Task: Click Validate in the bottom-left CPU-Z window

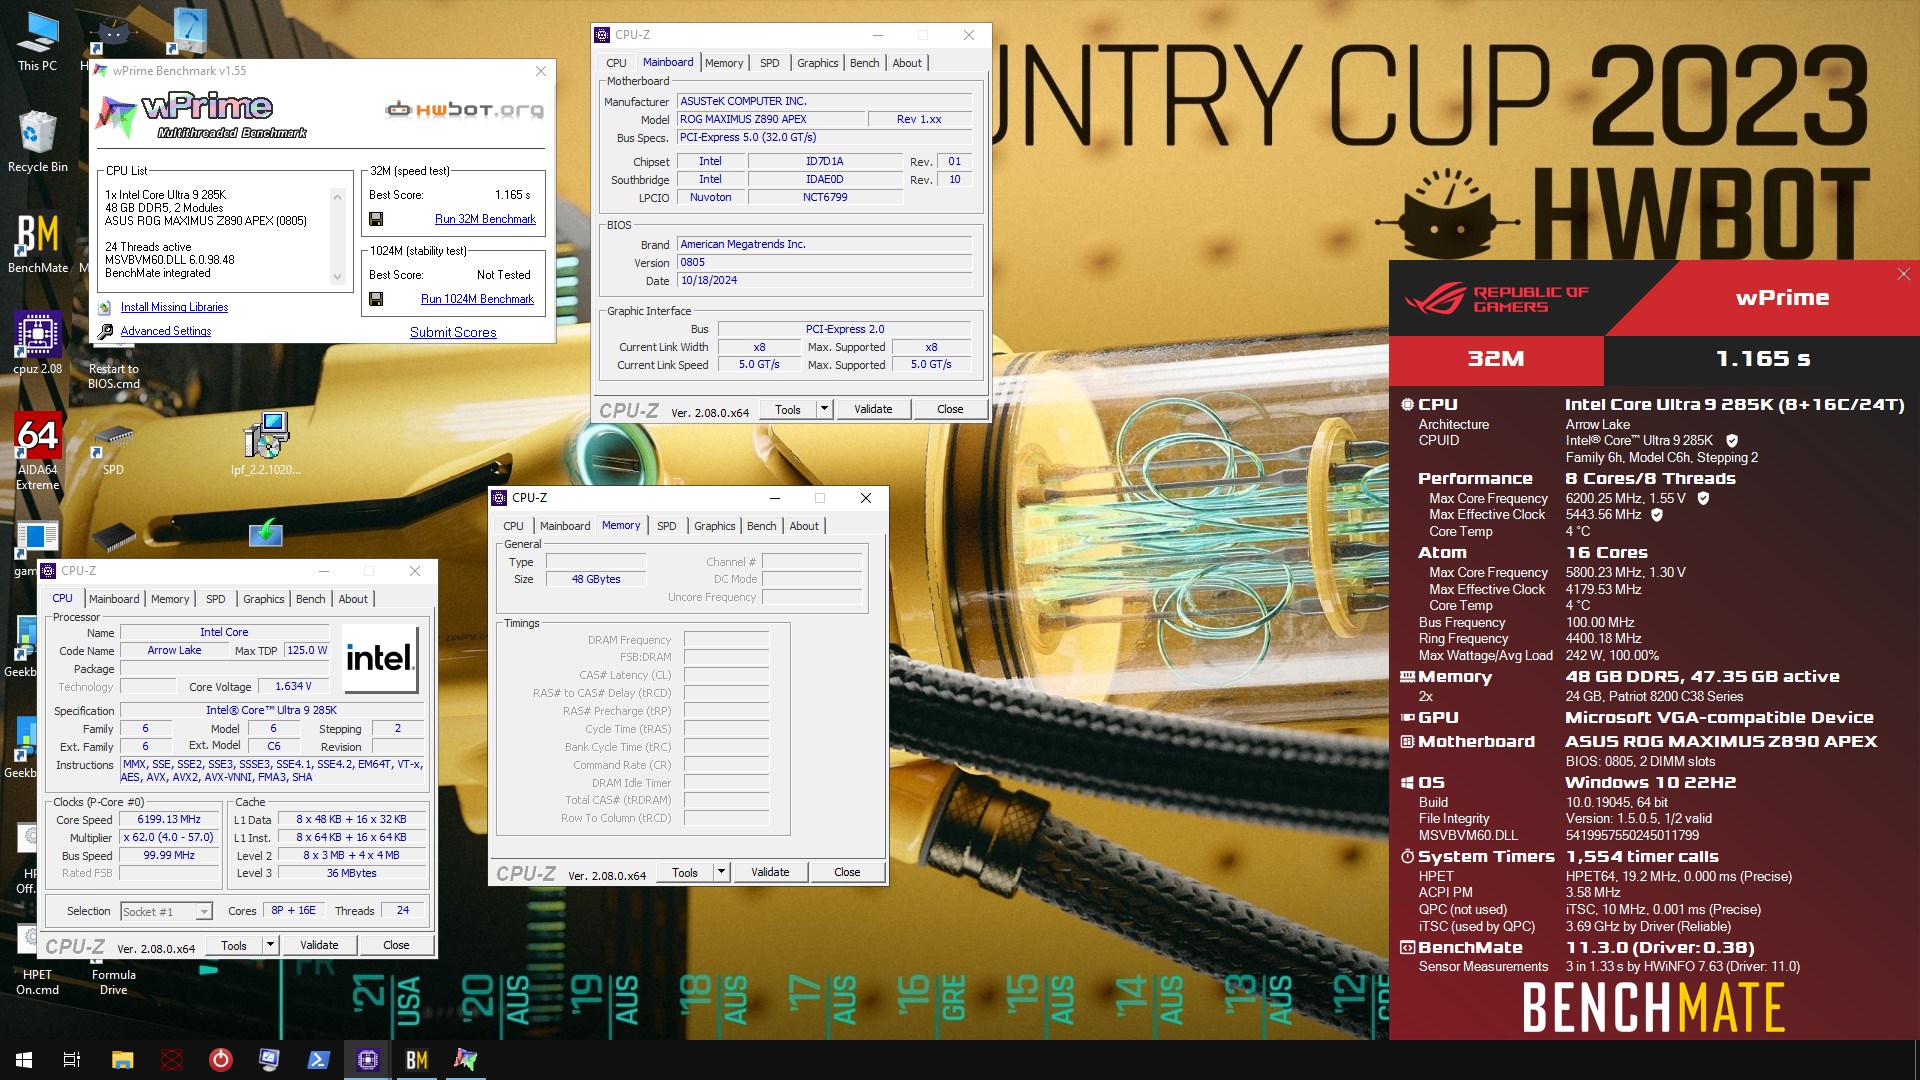Action: click(x=319, y=945)
